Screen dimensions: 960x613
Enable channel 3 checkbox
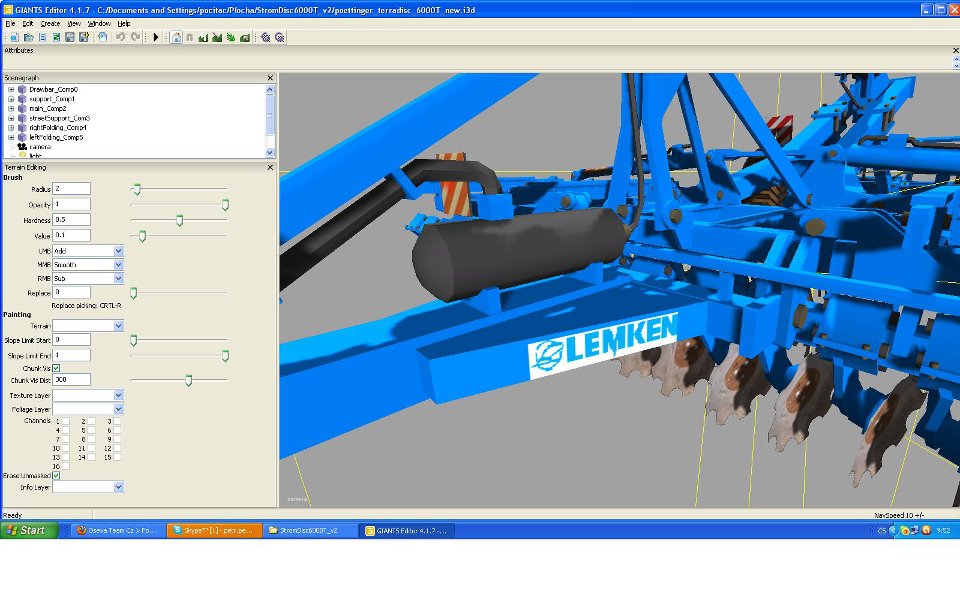pyautogui.click(x=117, y=421)
